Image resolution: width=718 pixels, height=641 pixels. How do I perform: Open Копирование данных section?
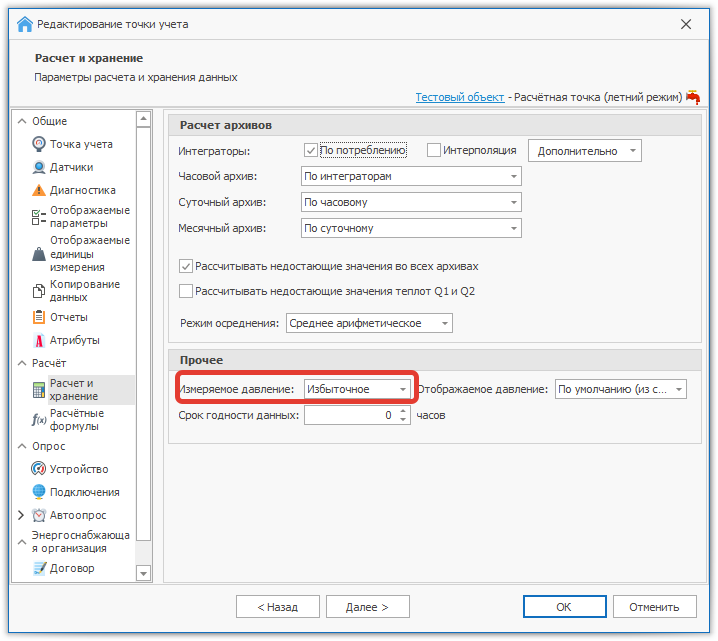coord(84,291)
